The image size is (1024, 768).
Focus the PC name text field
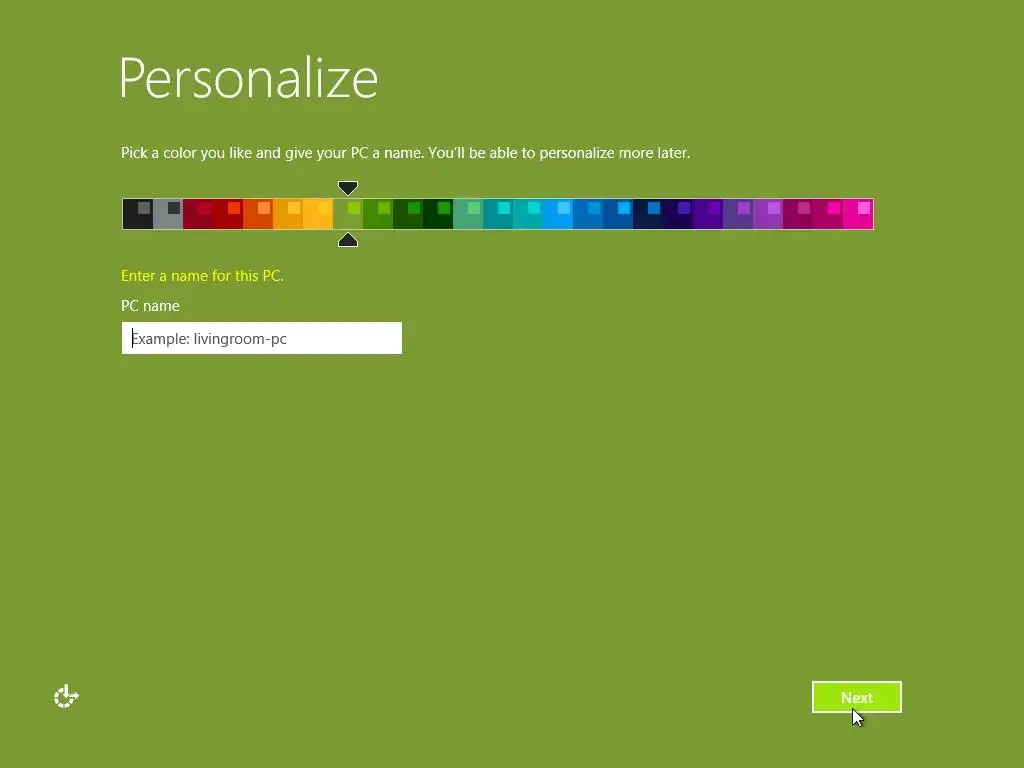[x=262, y=338]
